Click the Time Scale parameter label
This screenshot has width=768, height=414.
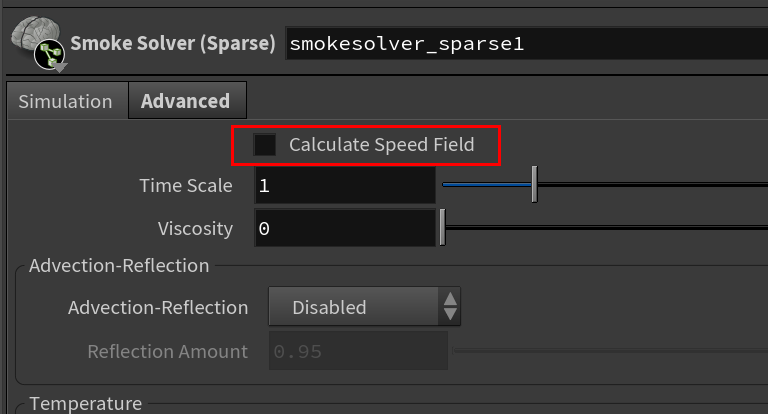tap(186, 186)
